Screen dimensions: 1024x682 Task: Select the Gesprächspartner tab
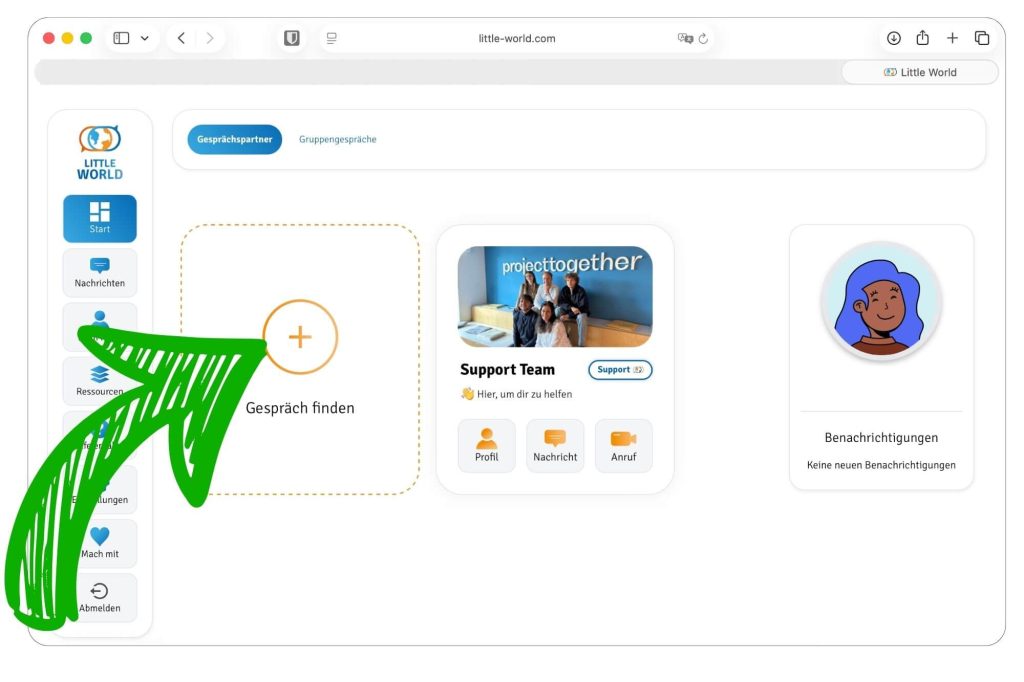[x=235, y=140]
